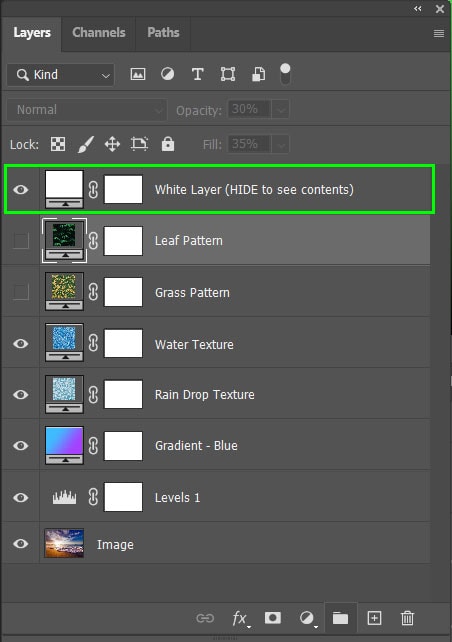Viewport: 452px width, 642px height.
Task: Click the chain link on Water Texture layer
Action: click(93, 344)
